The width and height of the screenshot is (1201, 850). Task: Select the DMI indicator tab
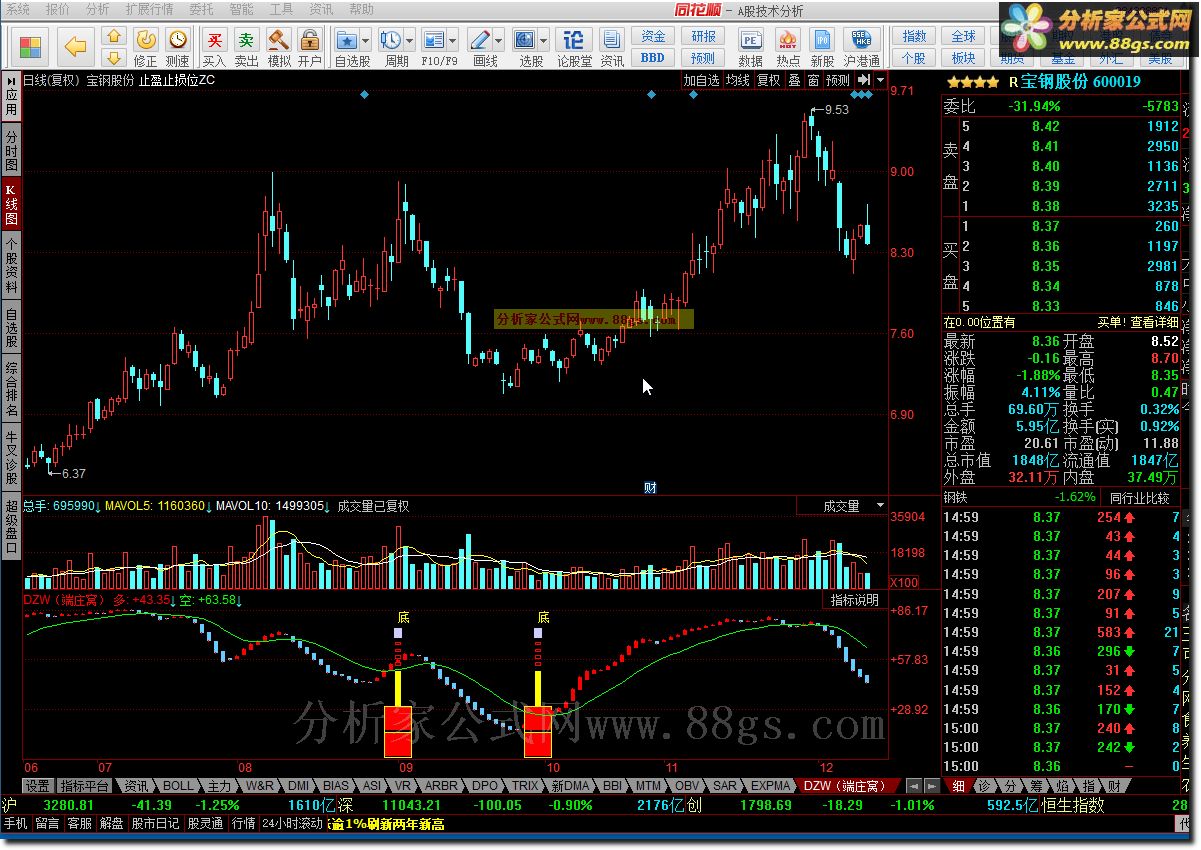298,786
